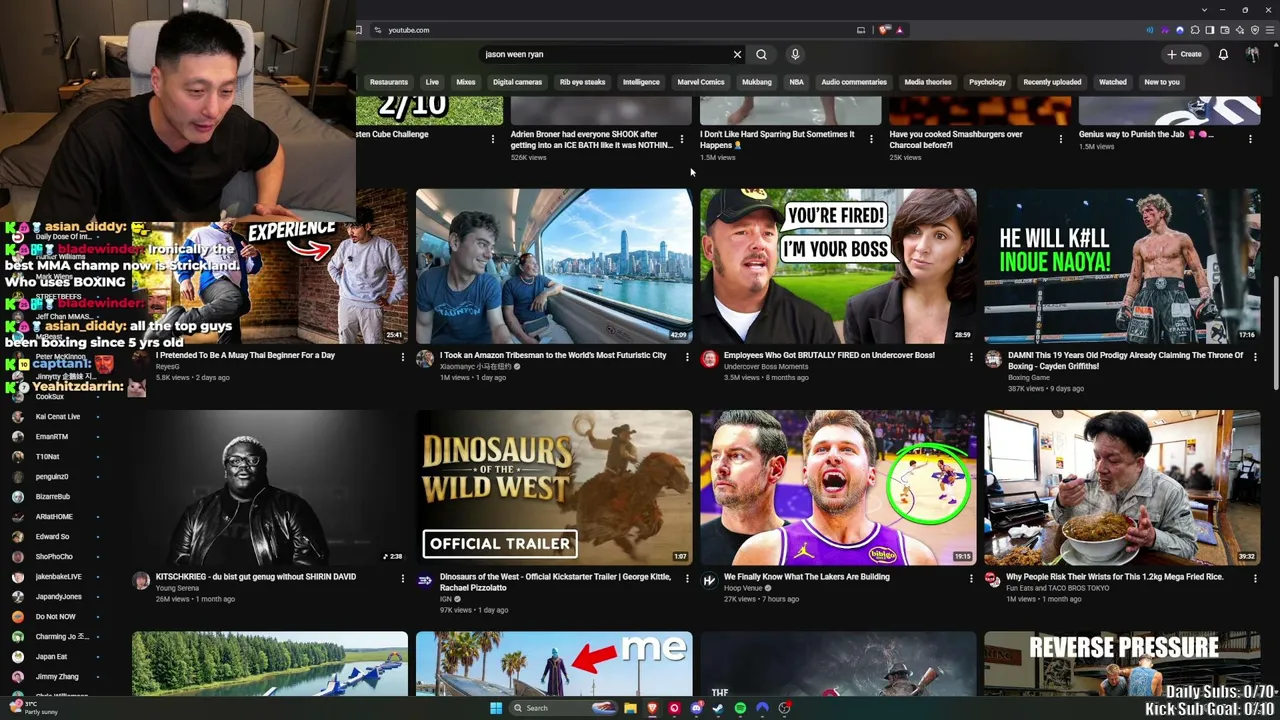Viewport: 1280px width, 720px height.
Task: Open options menu for Muay Thai Beginner video
Action: tap(403, 357)
